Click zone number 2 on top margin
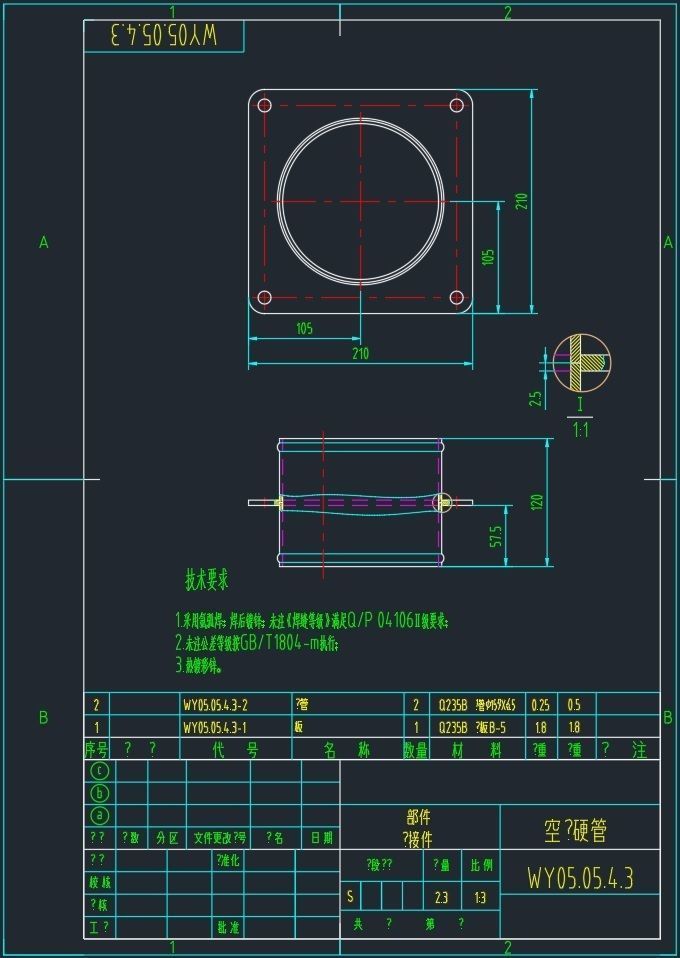 coord(507,12)
